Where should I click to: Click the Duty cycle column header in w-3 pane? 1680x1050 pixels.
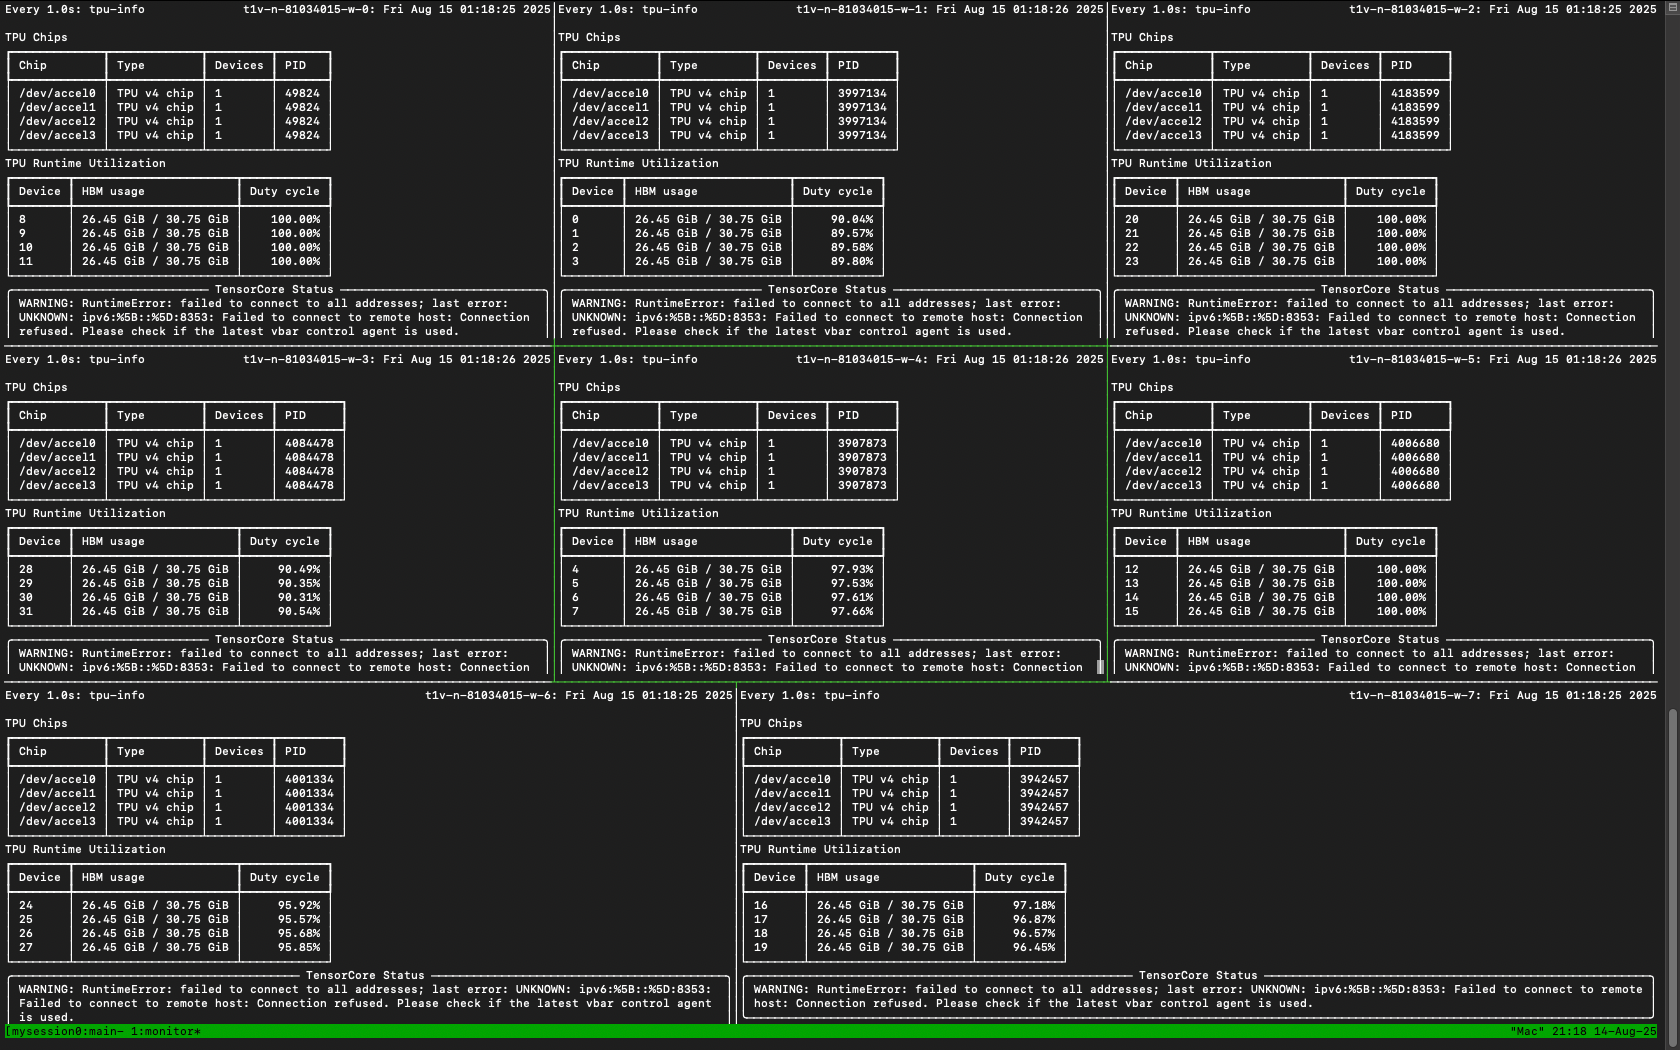(x=285, y=541)
